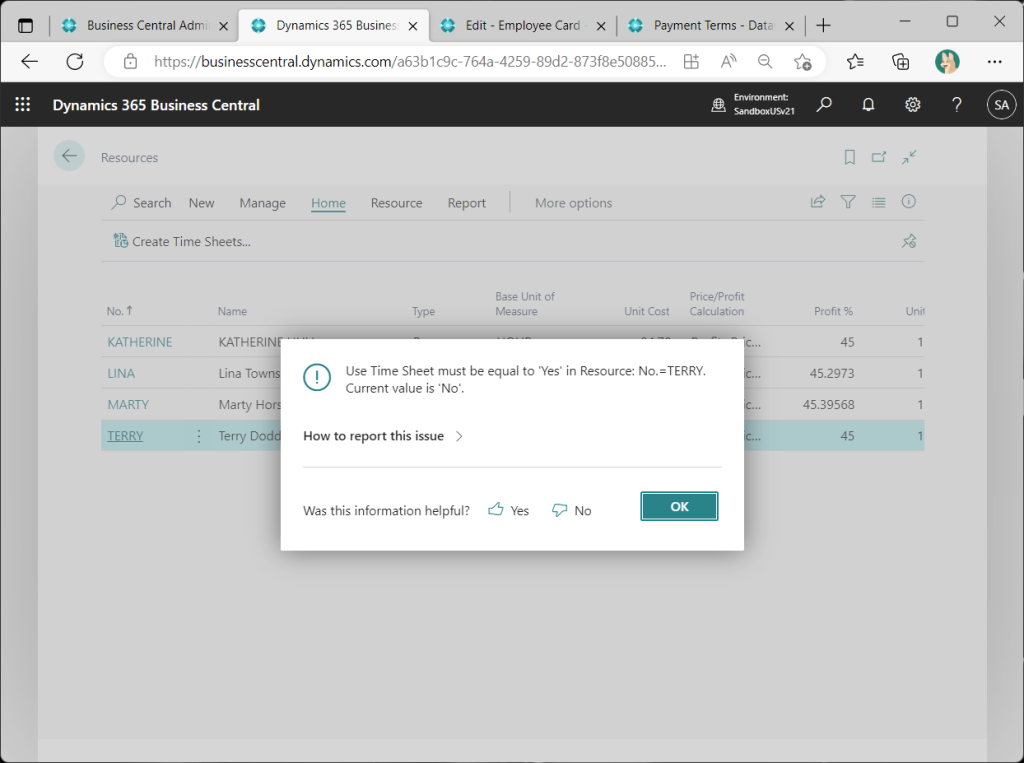
Task: Click browser back arrow
Action: click(x=30, y=61)
